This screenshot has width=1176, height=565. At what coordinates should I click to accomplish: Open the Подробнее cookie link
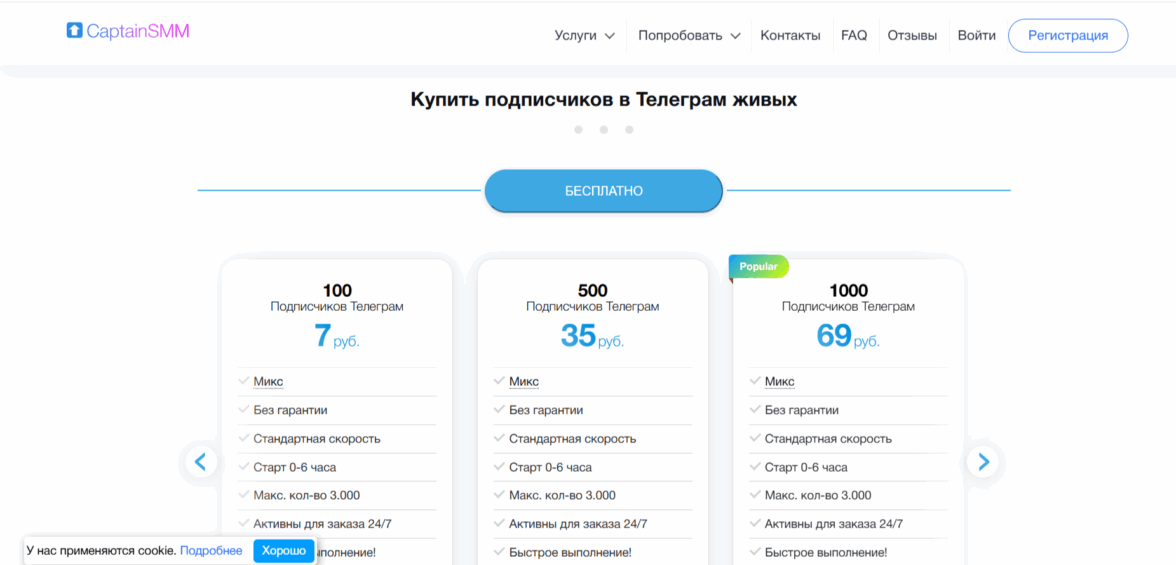click(211, 551)
